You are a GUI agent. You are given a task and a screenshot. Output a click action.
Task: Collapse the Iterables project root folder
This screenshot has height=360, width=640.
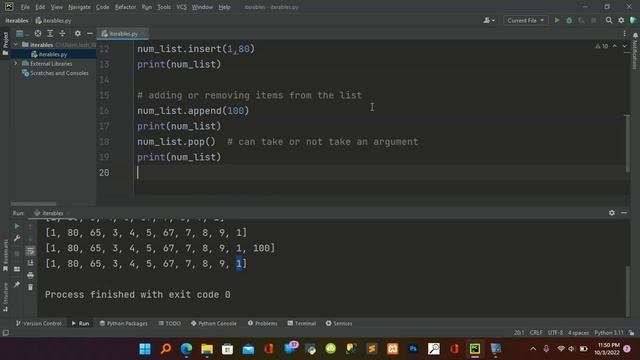pos(16,44)
